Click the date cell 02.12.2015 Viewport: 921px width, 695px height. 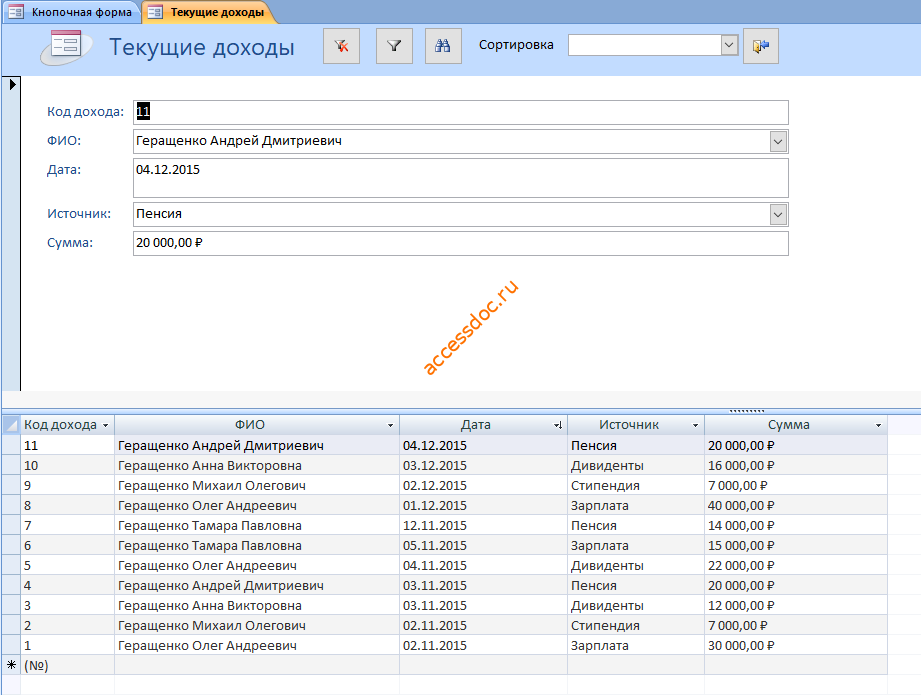pos(483,485)
